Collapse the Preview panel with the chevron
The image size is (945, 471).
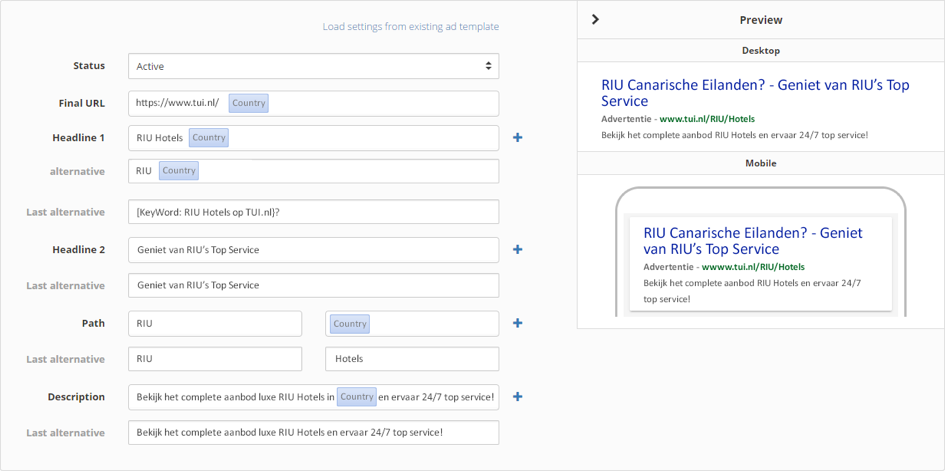pyautogui.click(x=595, y=19)
